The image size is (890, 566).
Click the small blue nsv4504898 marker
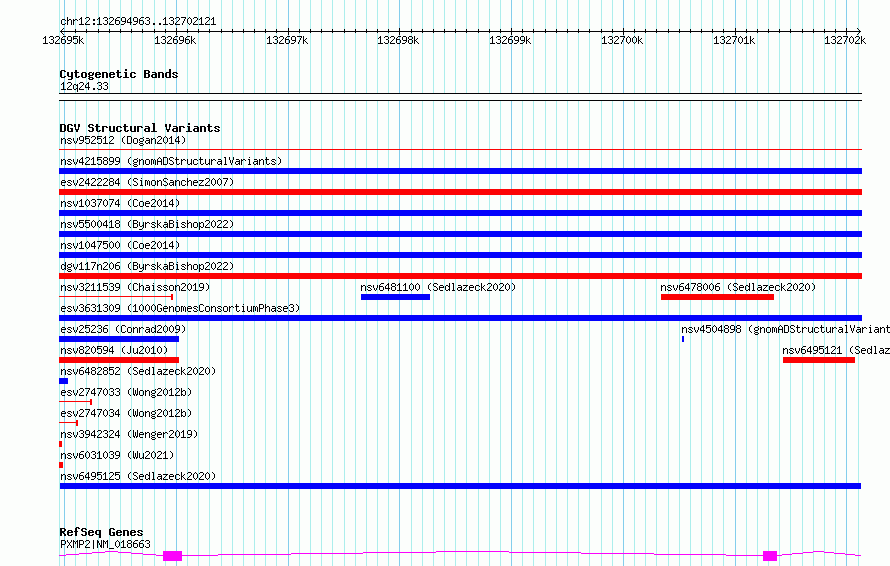[683, 339]
